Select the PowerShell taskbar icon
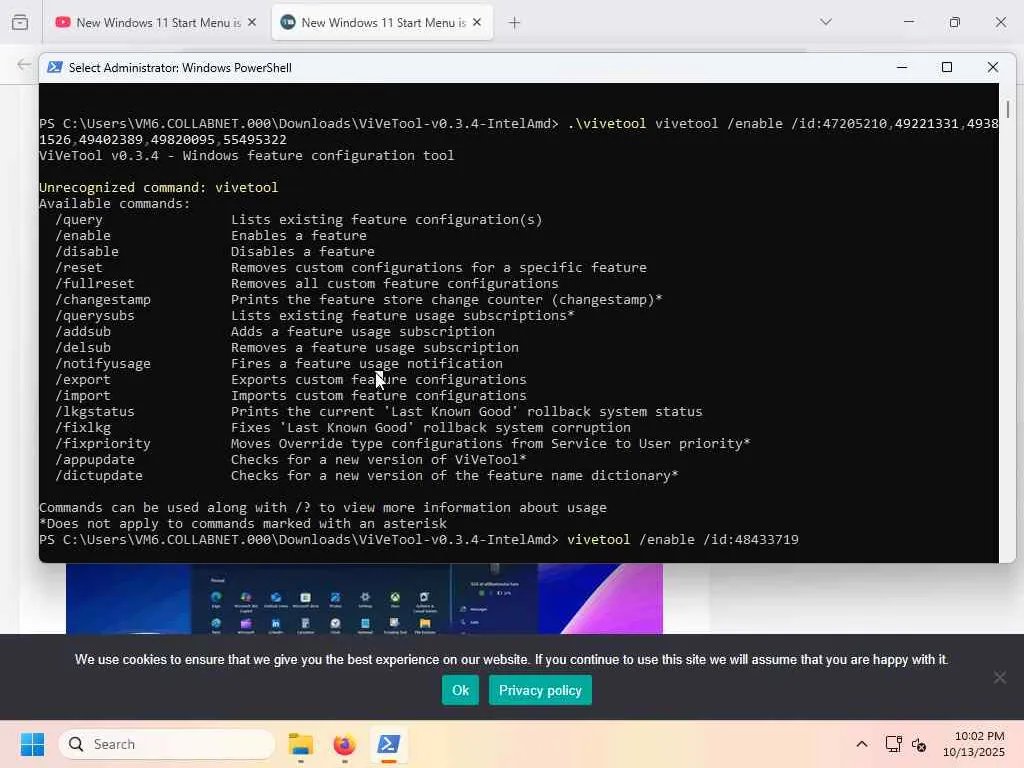 (389, 744)
